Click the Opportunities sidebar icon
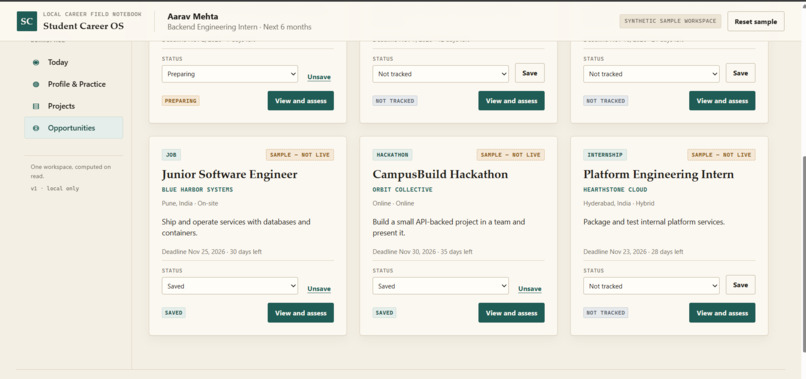This screenshot has height=379, width=806. coord(36,128)
